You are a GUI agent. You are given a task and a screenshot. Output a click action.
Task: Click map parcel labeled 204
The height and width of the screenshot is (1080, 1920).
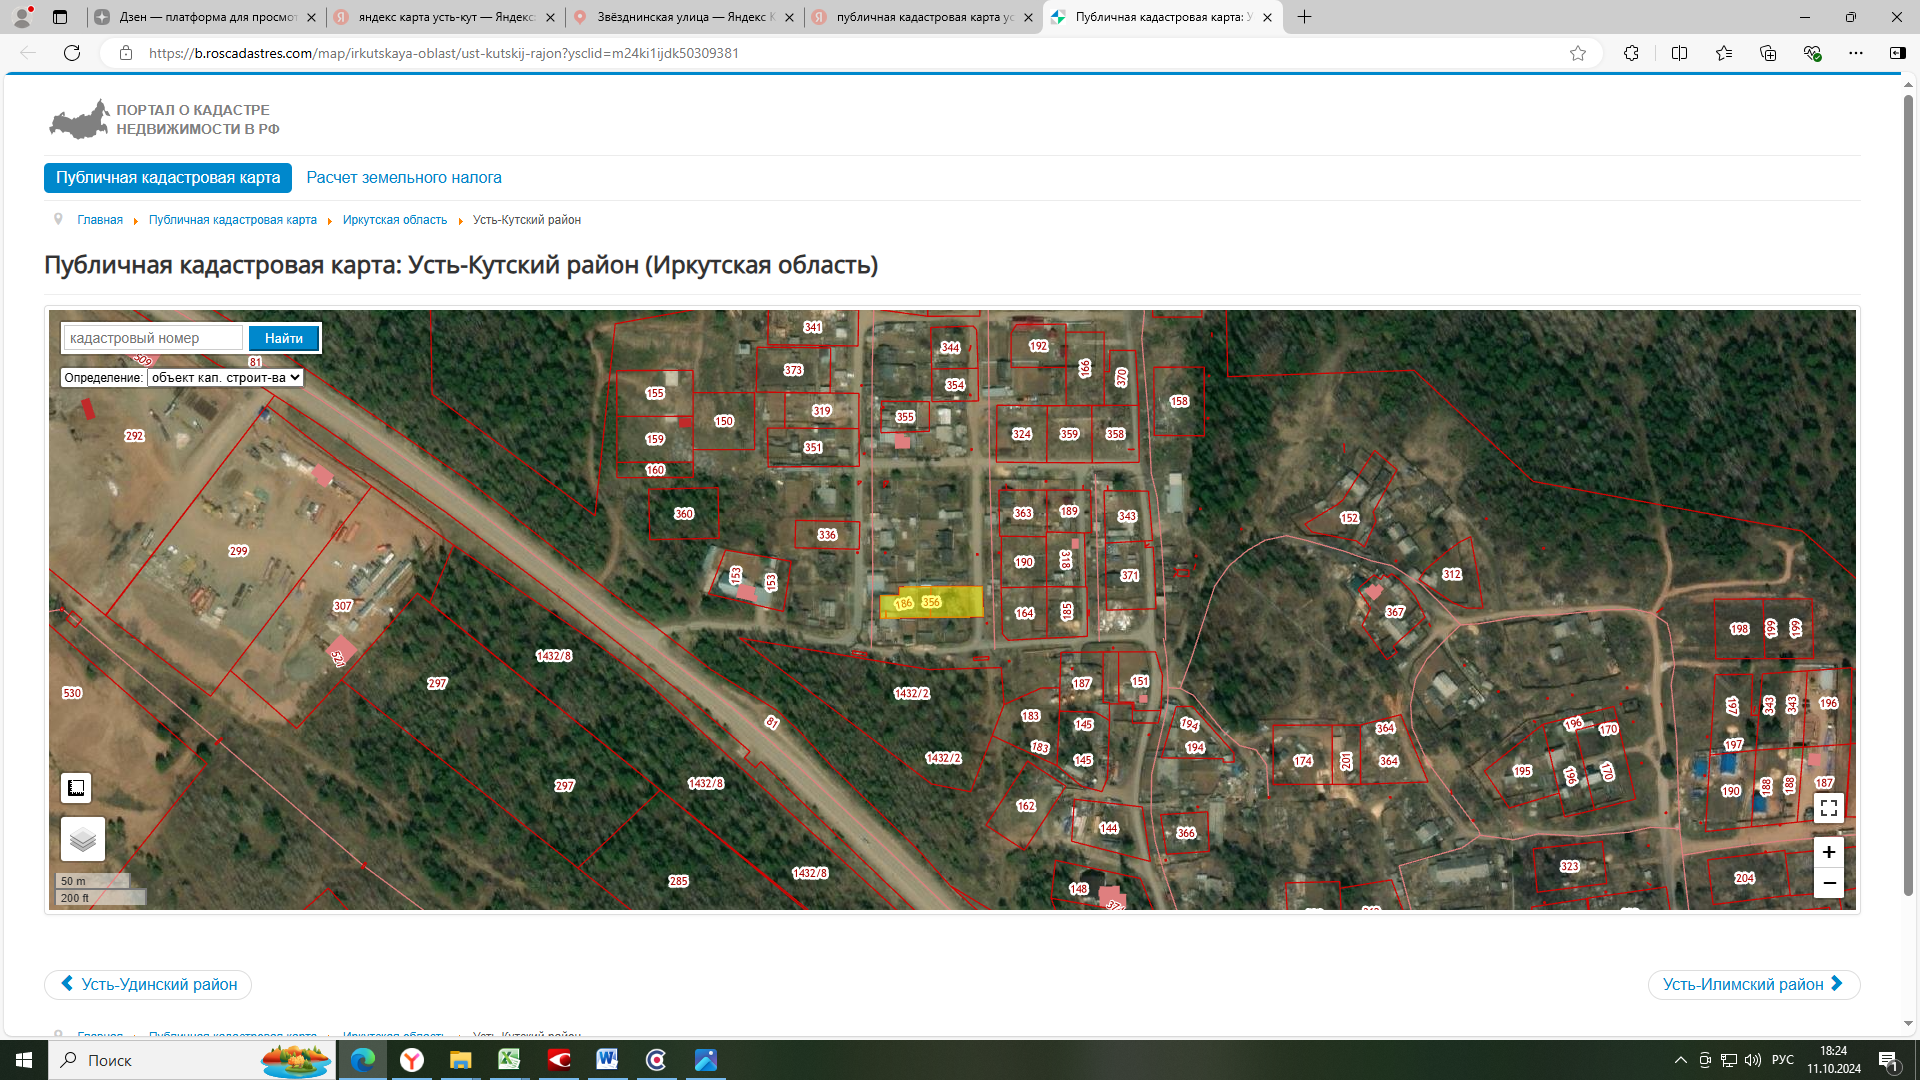coord(1745,878)
